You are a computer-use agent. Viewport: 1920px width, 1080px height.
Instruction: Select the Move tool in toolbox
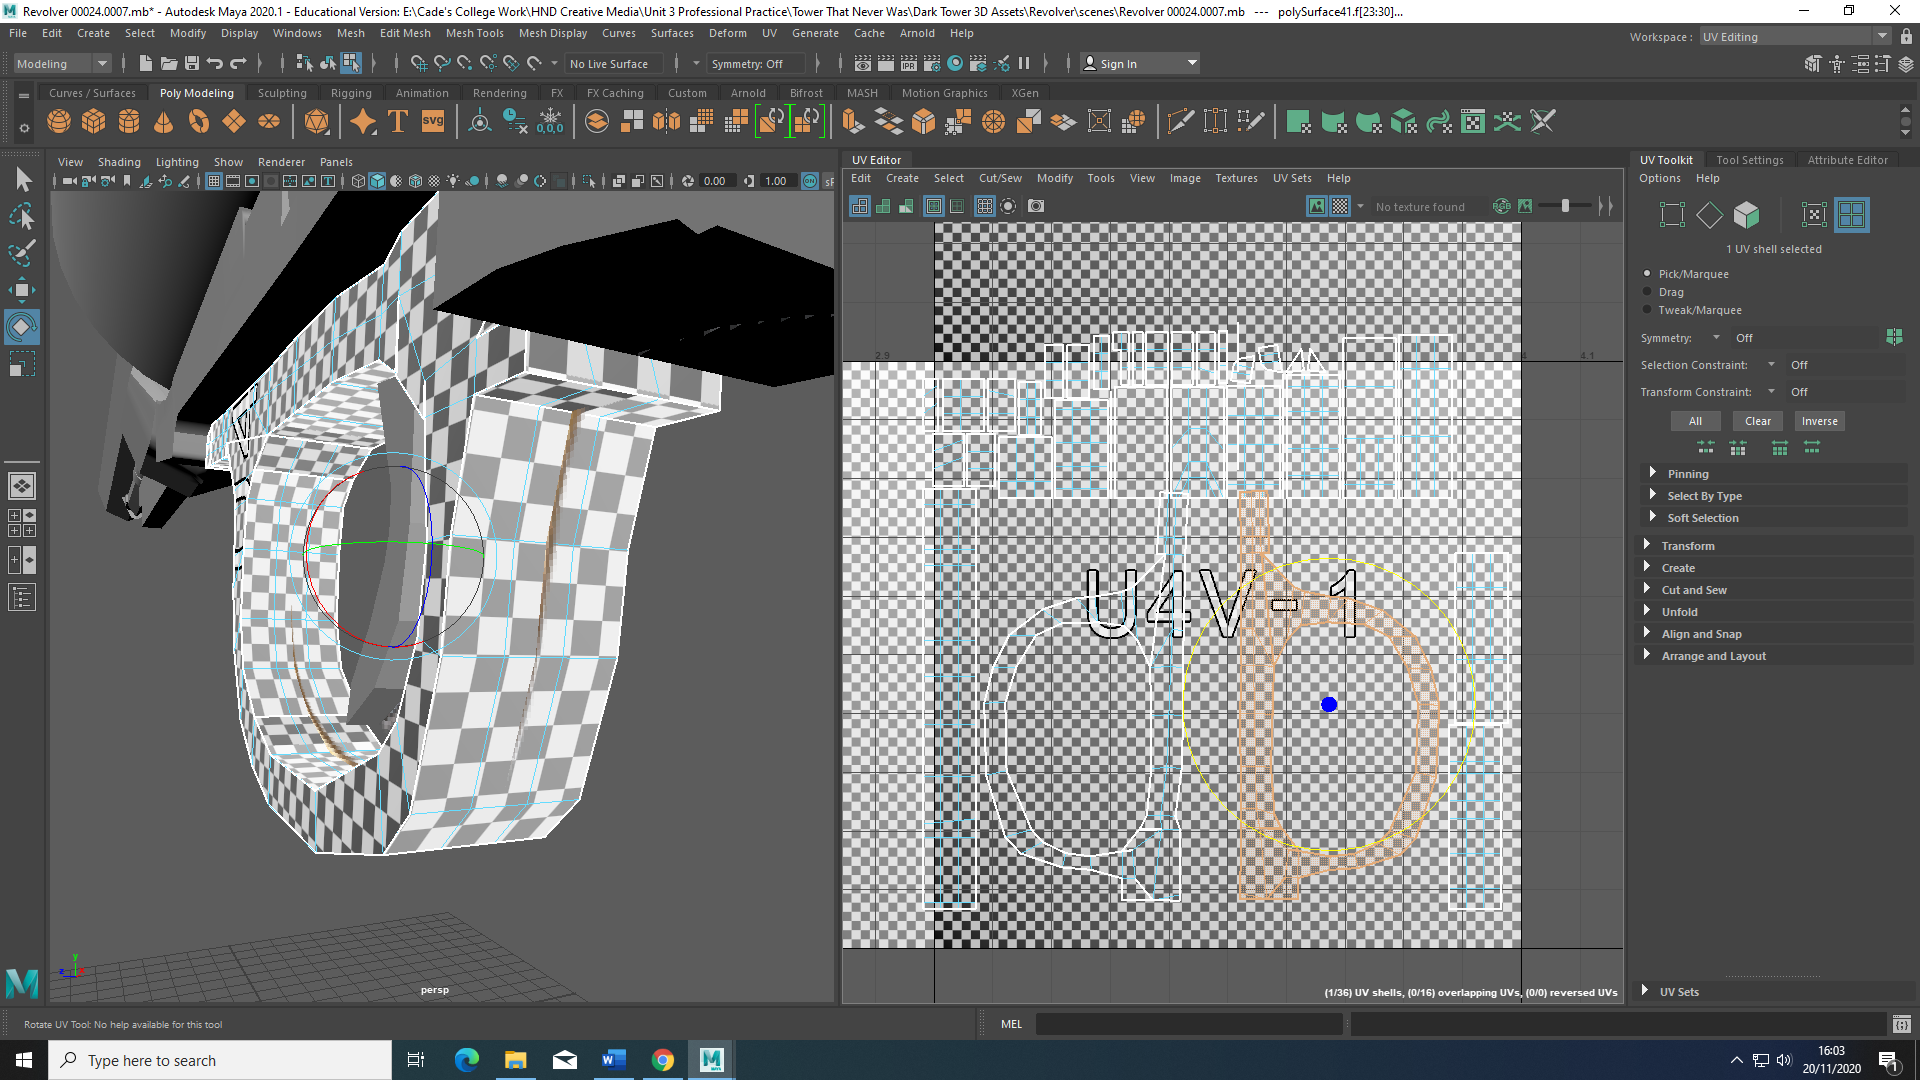[x=22, y=291]
